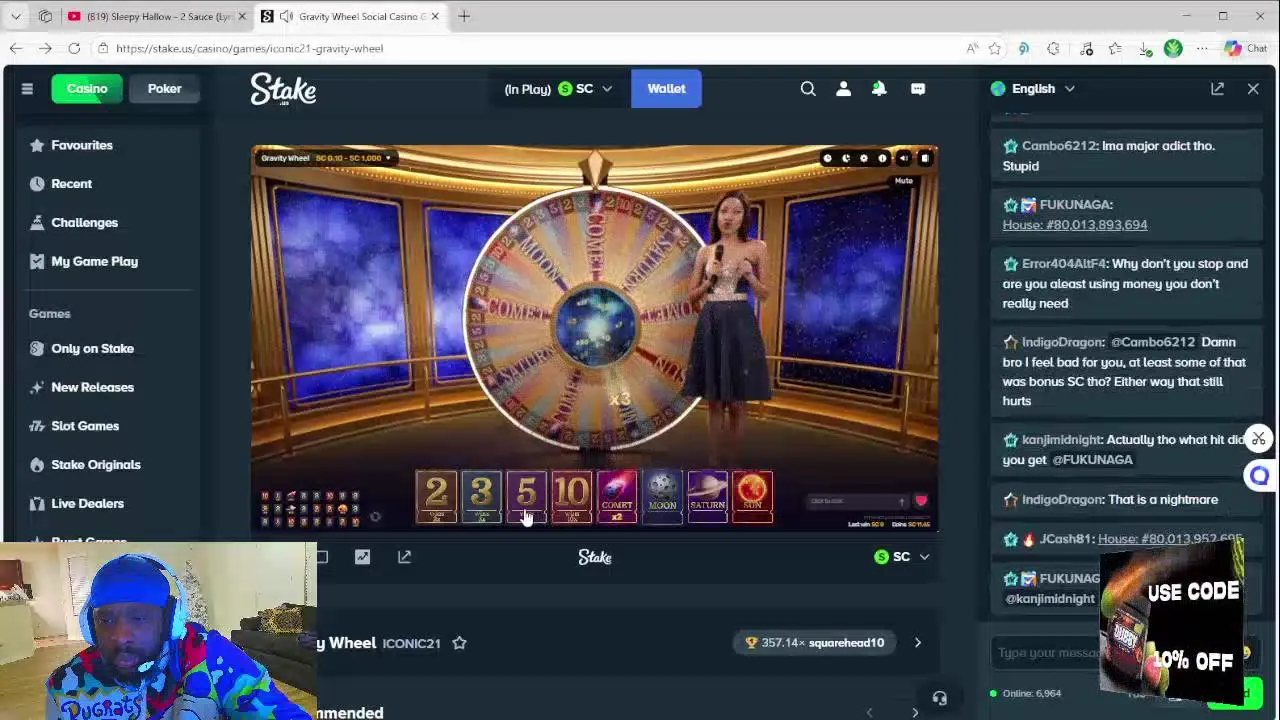Open game info icon
This screenshot has width=1280, height=720.
point(882,158)
